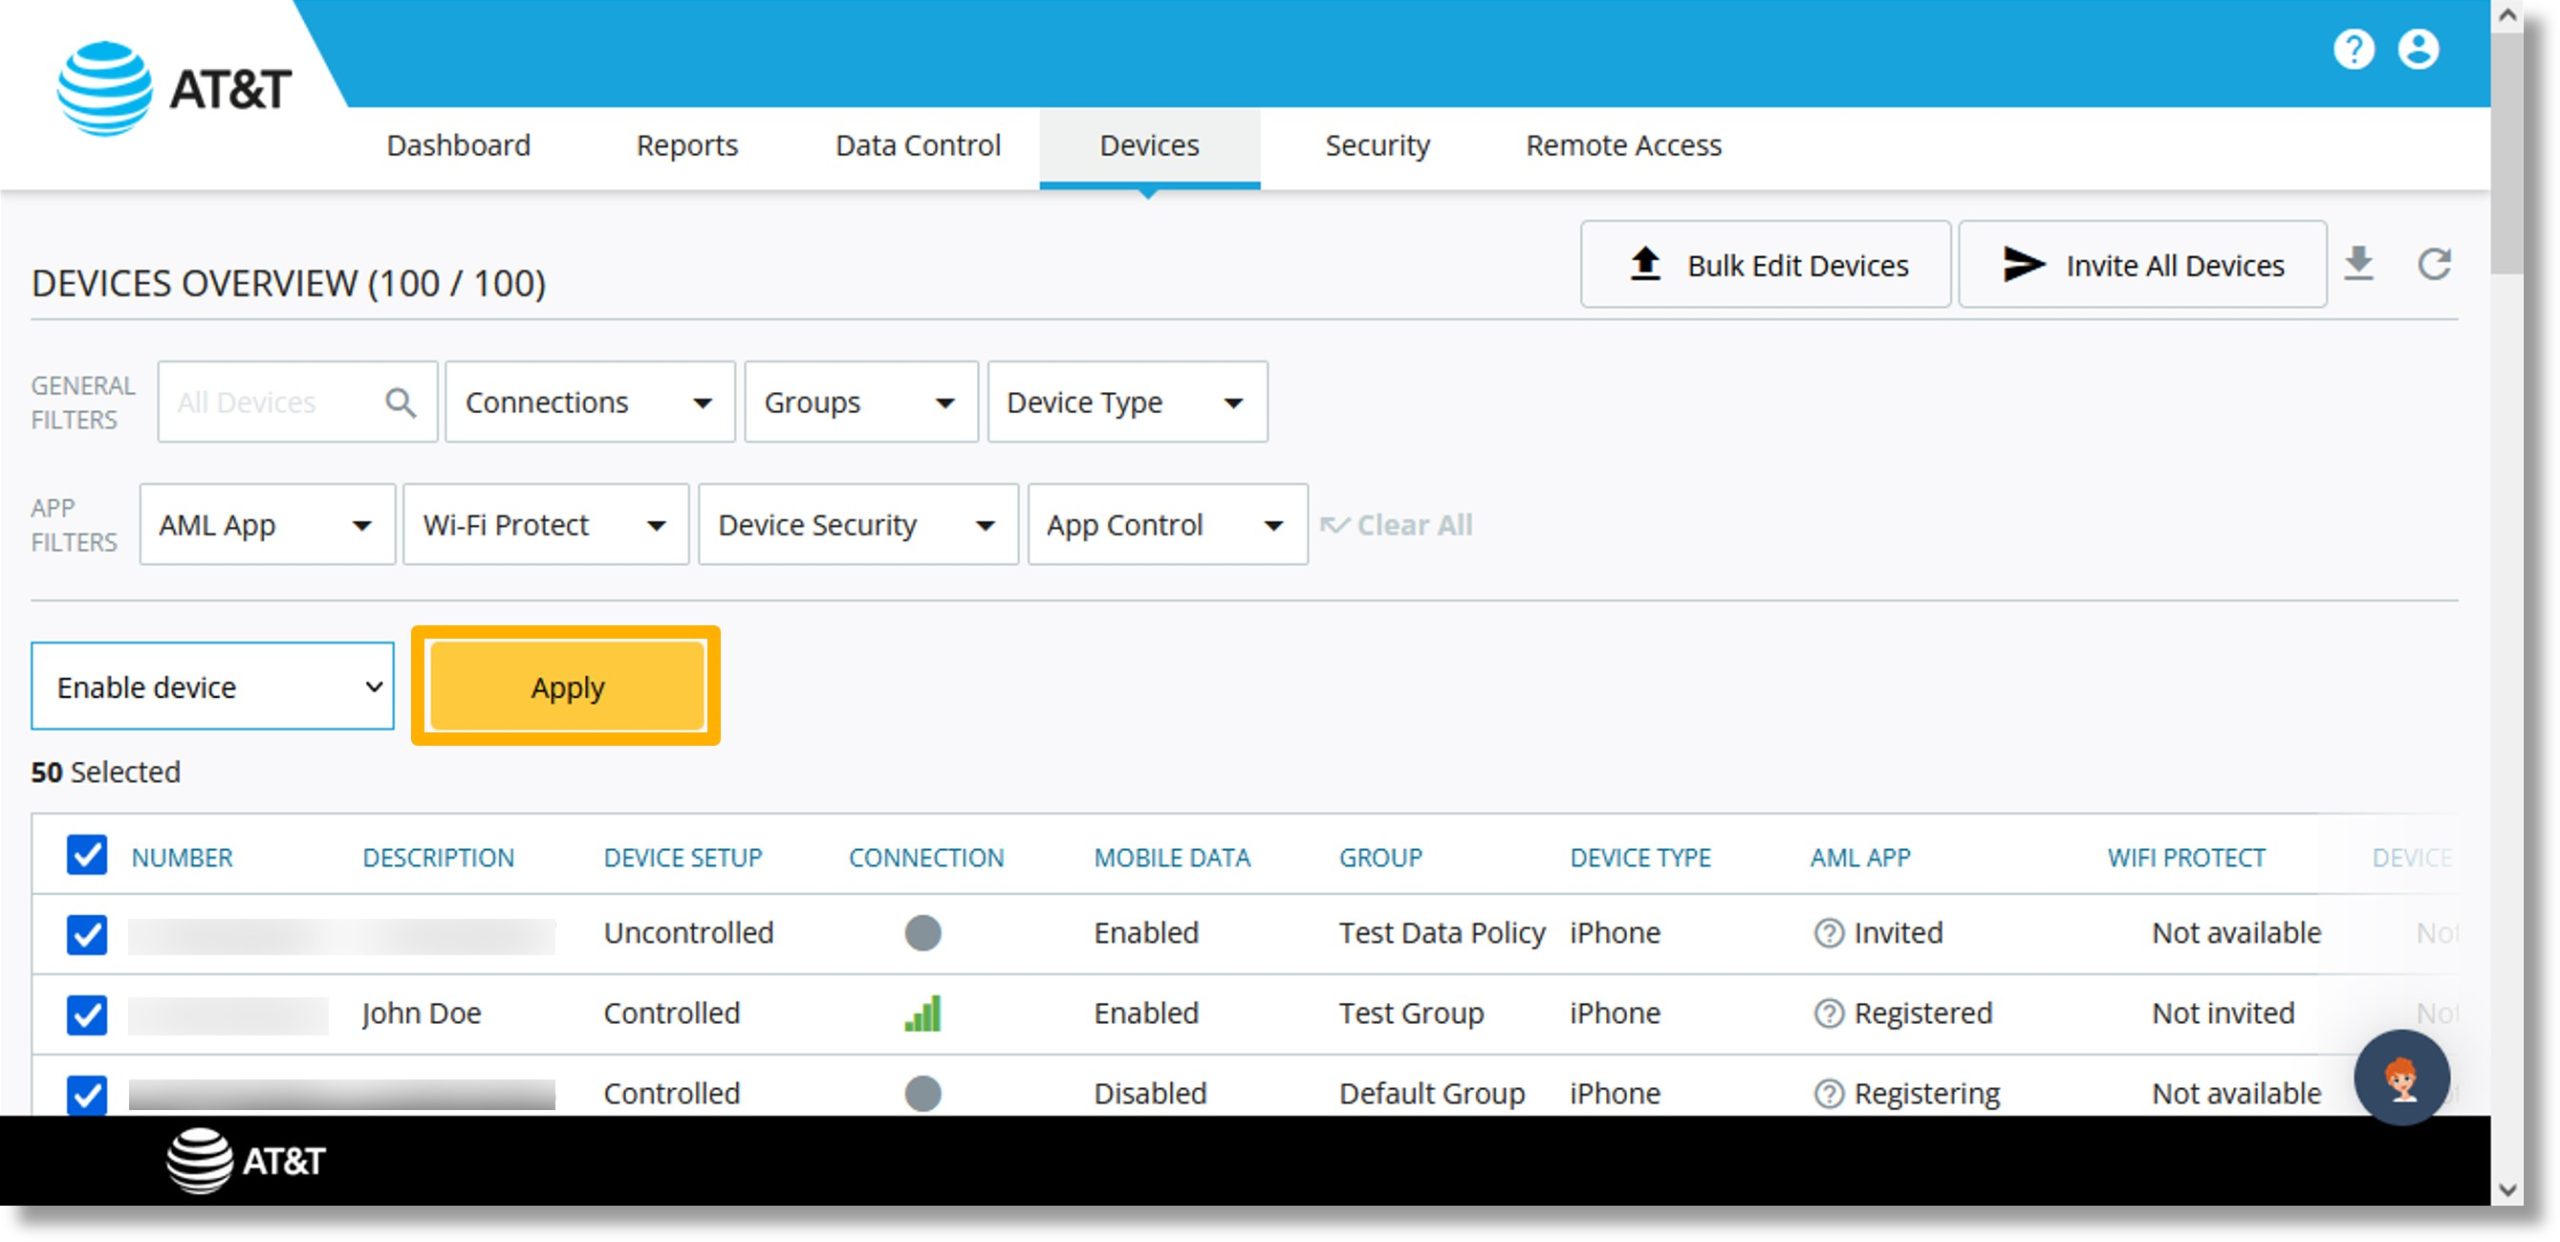
Task: Sort by the AML APP column header
Action: (x=1860, y=858)
